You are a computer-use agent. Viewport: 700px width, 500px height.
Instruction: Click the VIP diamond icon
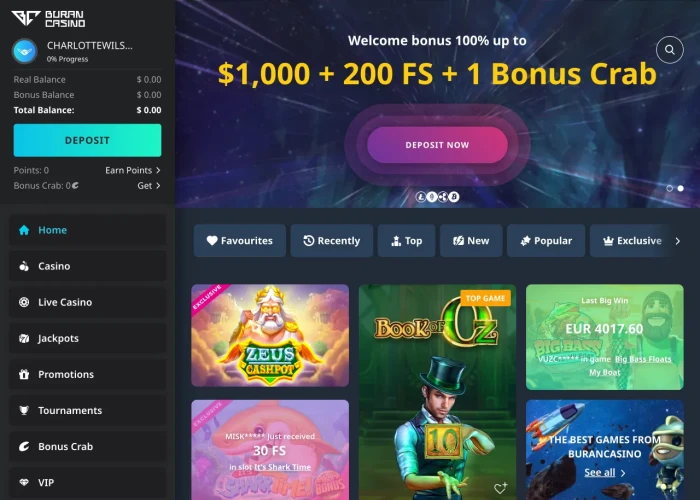(24, 482)
